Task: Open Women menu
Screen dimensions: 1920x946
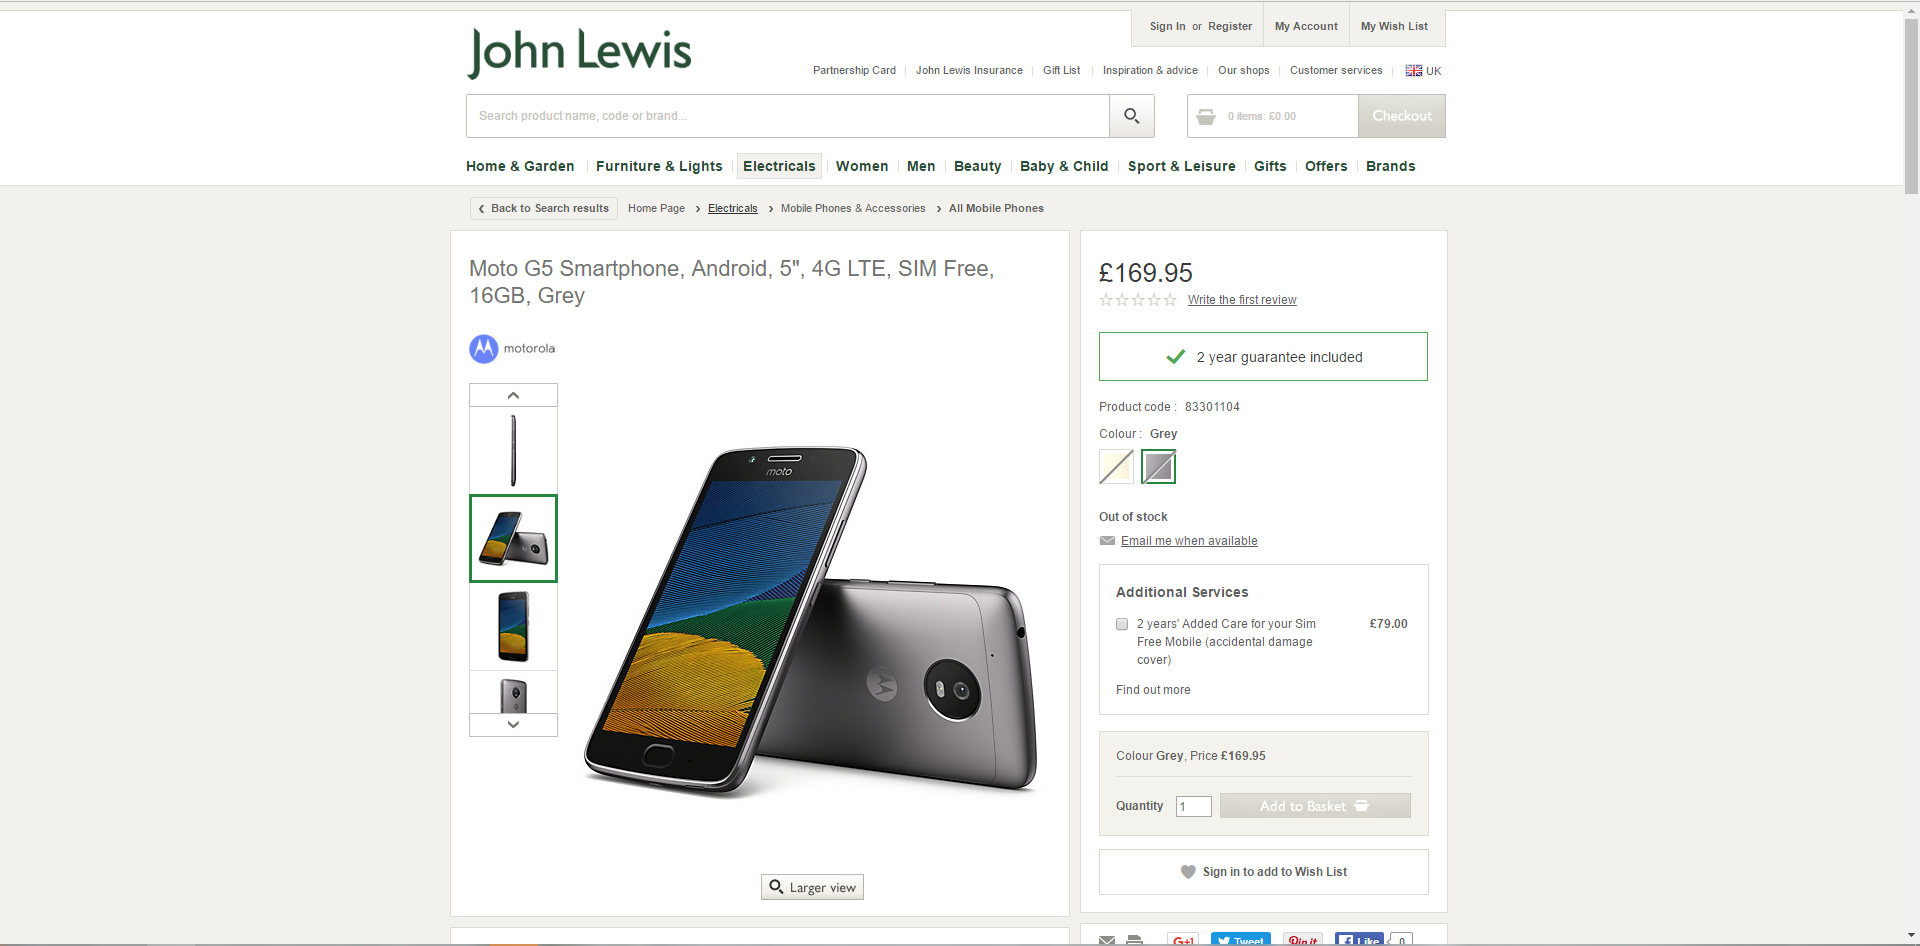Action: pos(862,166)
